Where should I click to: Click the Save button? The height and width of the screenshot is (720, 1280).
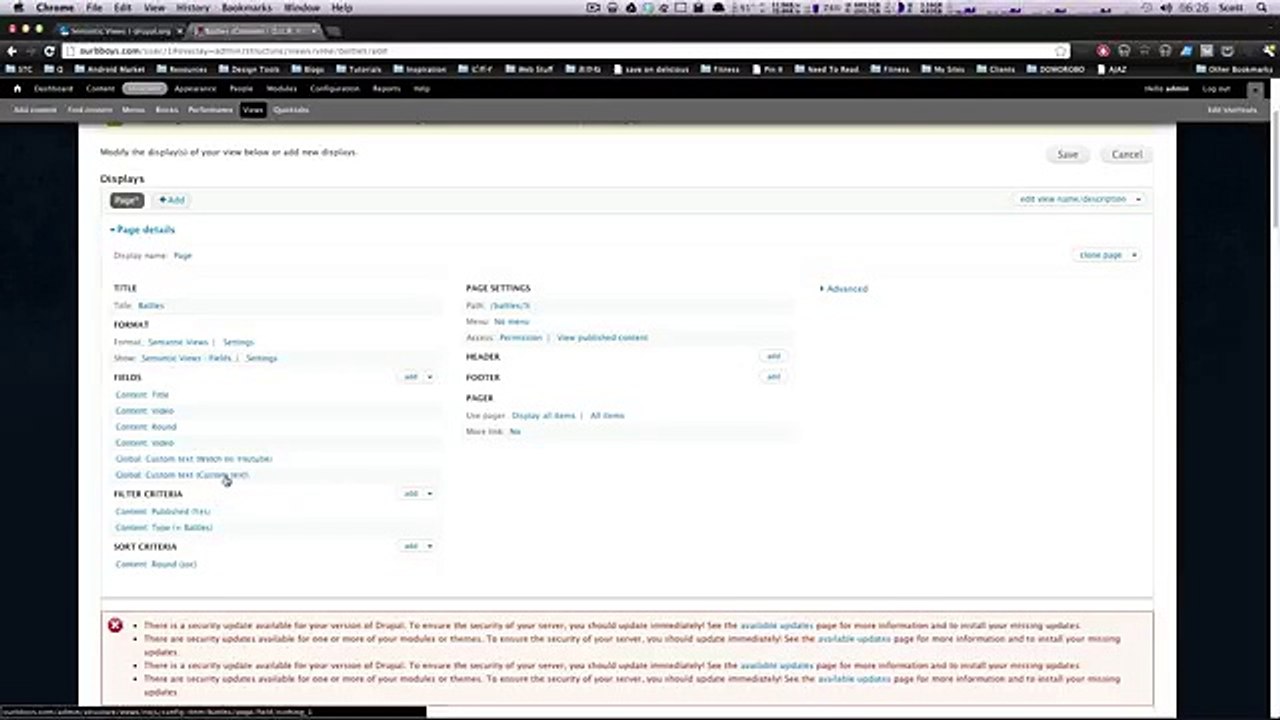pos(1068,154)
